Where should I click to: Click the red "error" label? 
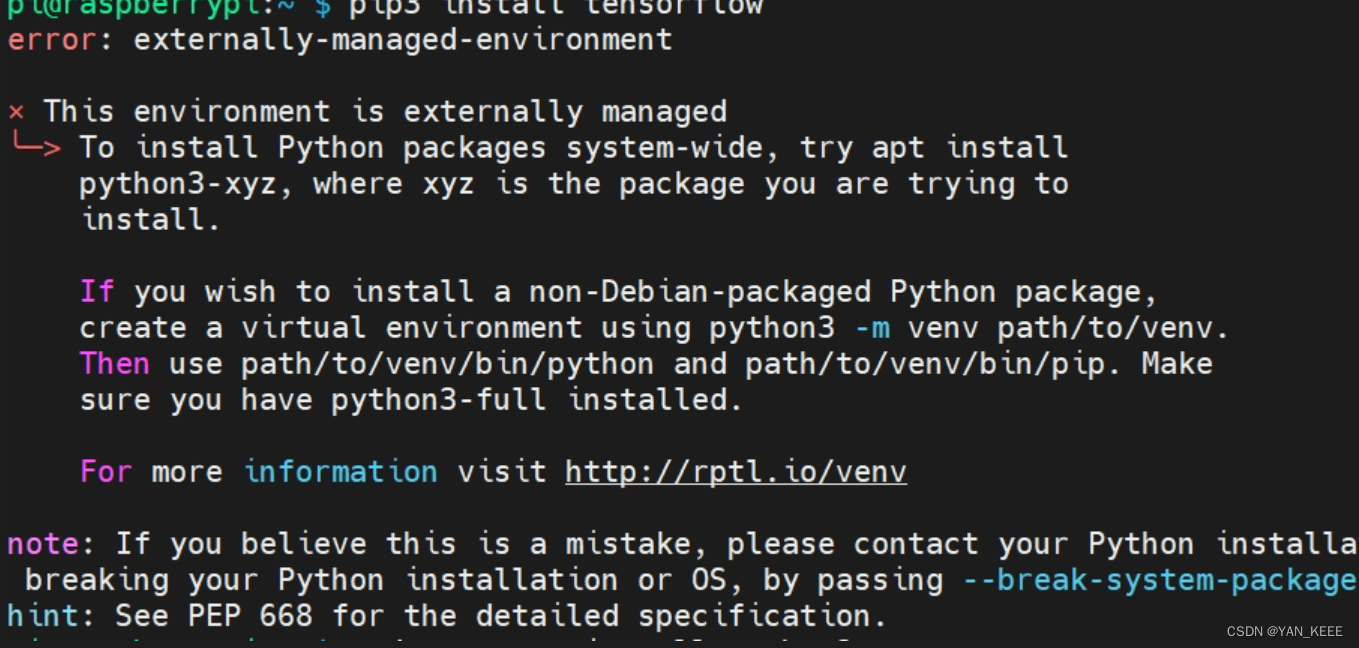pos(52,40)
